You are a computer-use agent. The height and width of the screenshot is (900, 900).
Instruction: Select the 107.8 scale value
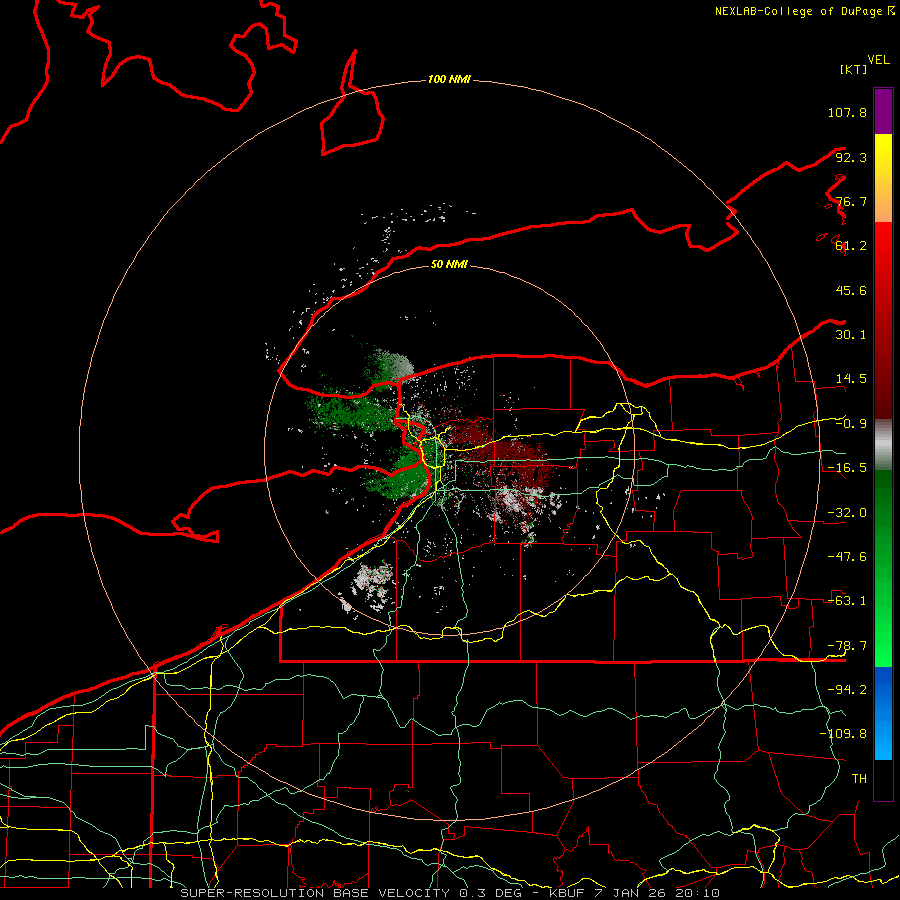pyautogui.click(x=847, y=112)
